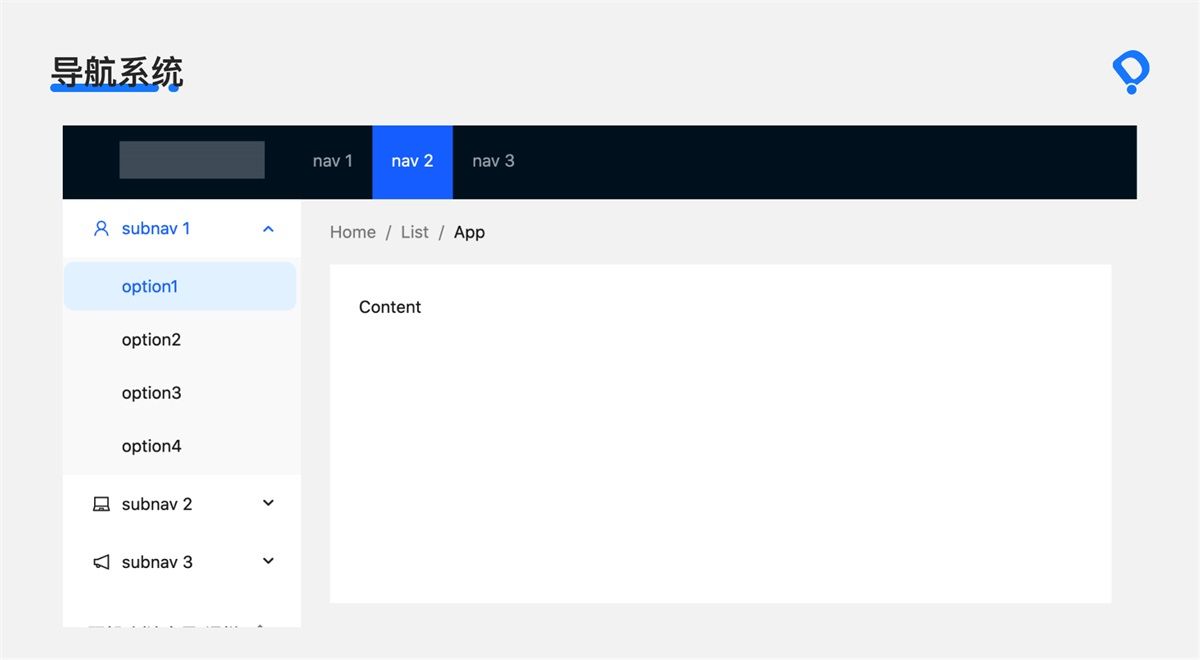Image resolution: width=1200 pixels, height=660 pixels.
Task: Click the white Content panel area
Action: [720, 434]
